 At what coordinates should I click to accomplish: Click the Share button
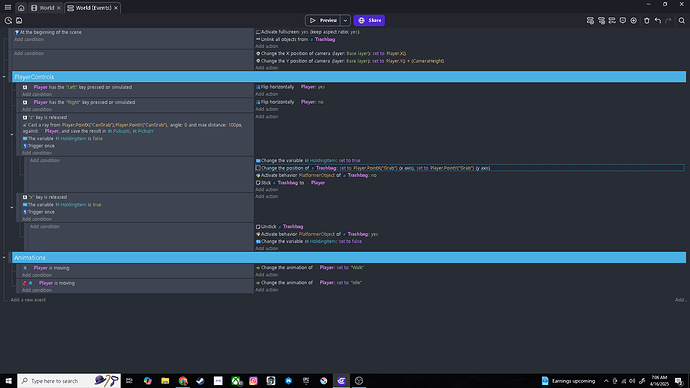click(x=369, y=20)
